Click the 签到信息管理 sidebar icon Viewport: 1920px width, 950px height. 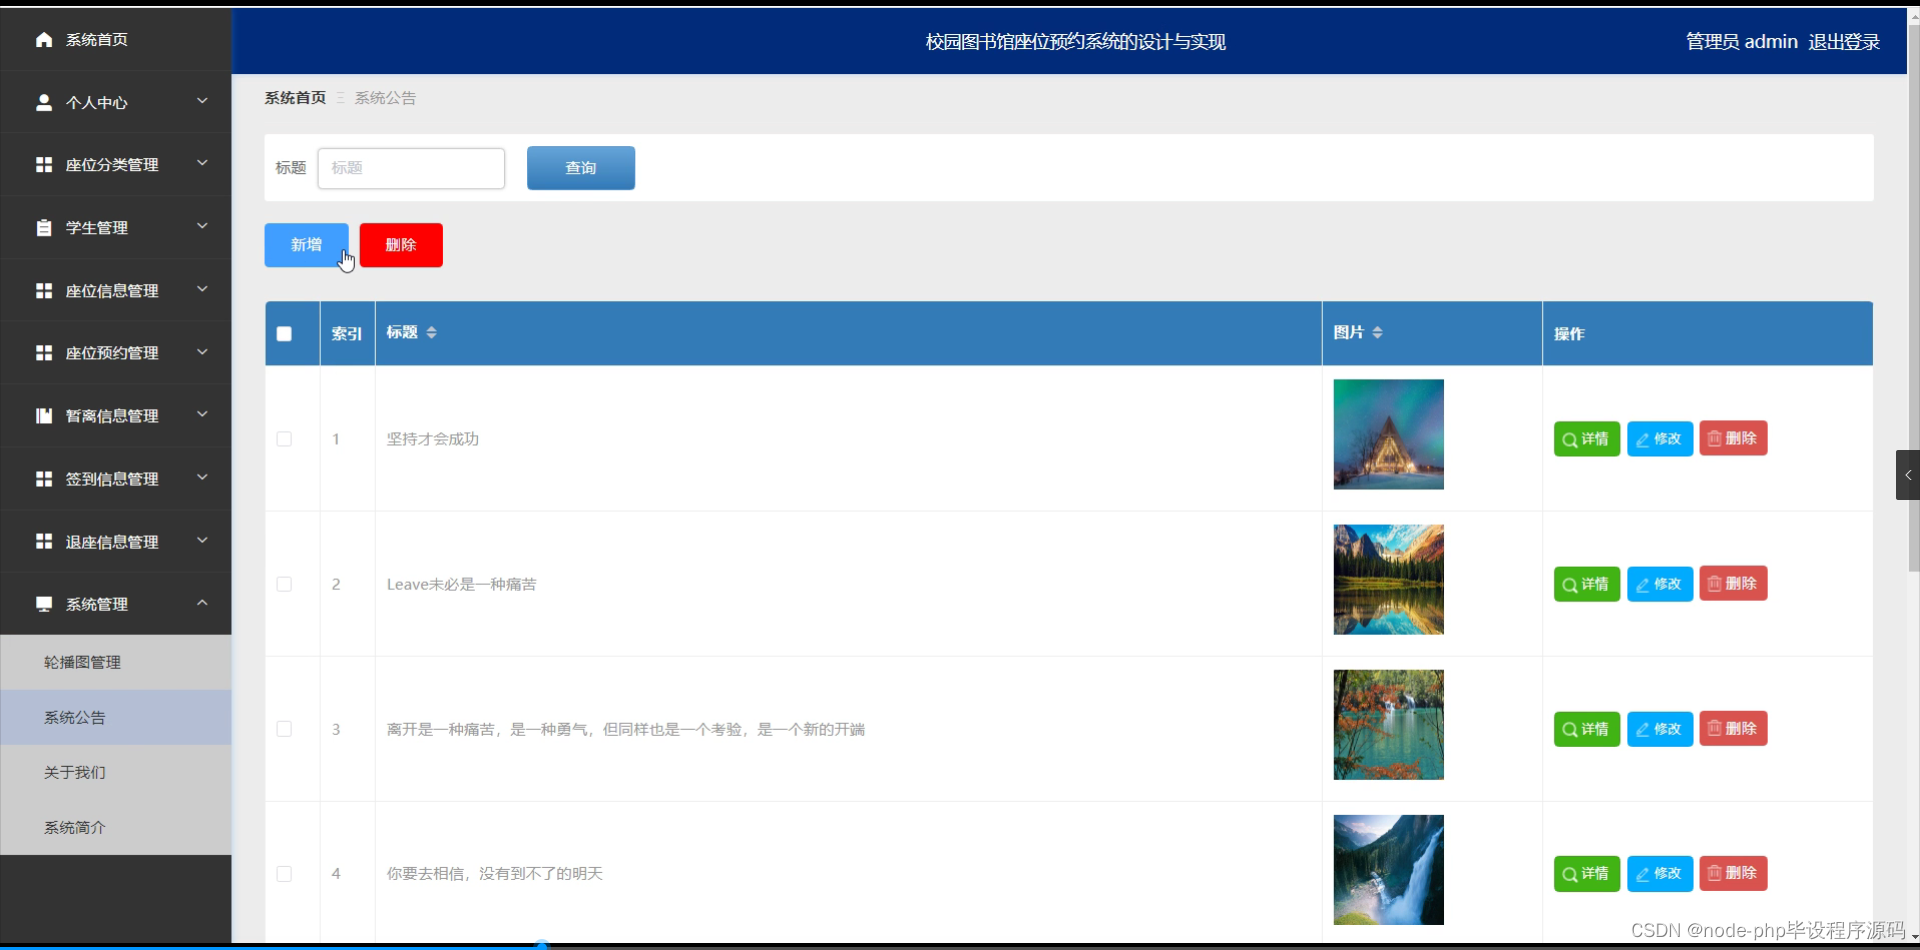coord(44,478)
